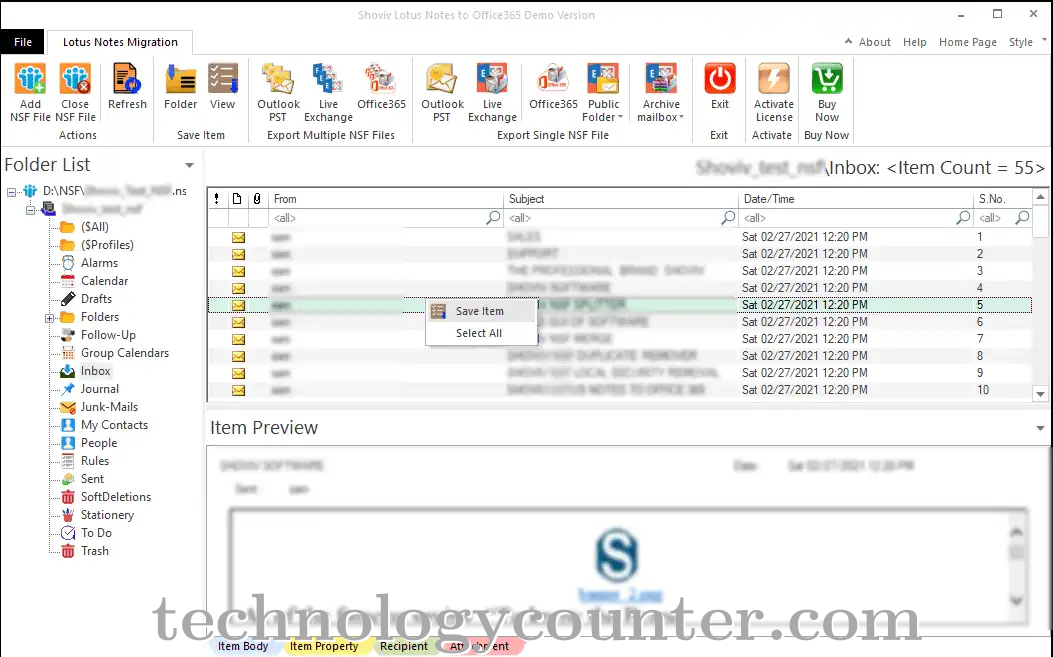1053x657 pixels.
Task: Collapse the D:\NSF root tree node
Action: pyautogui.click(x=11, y=192)
